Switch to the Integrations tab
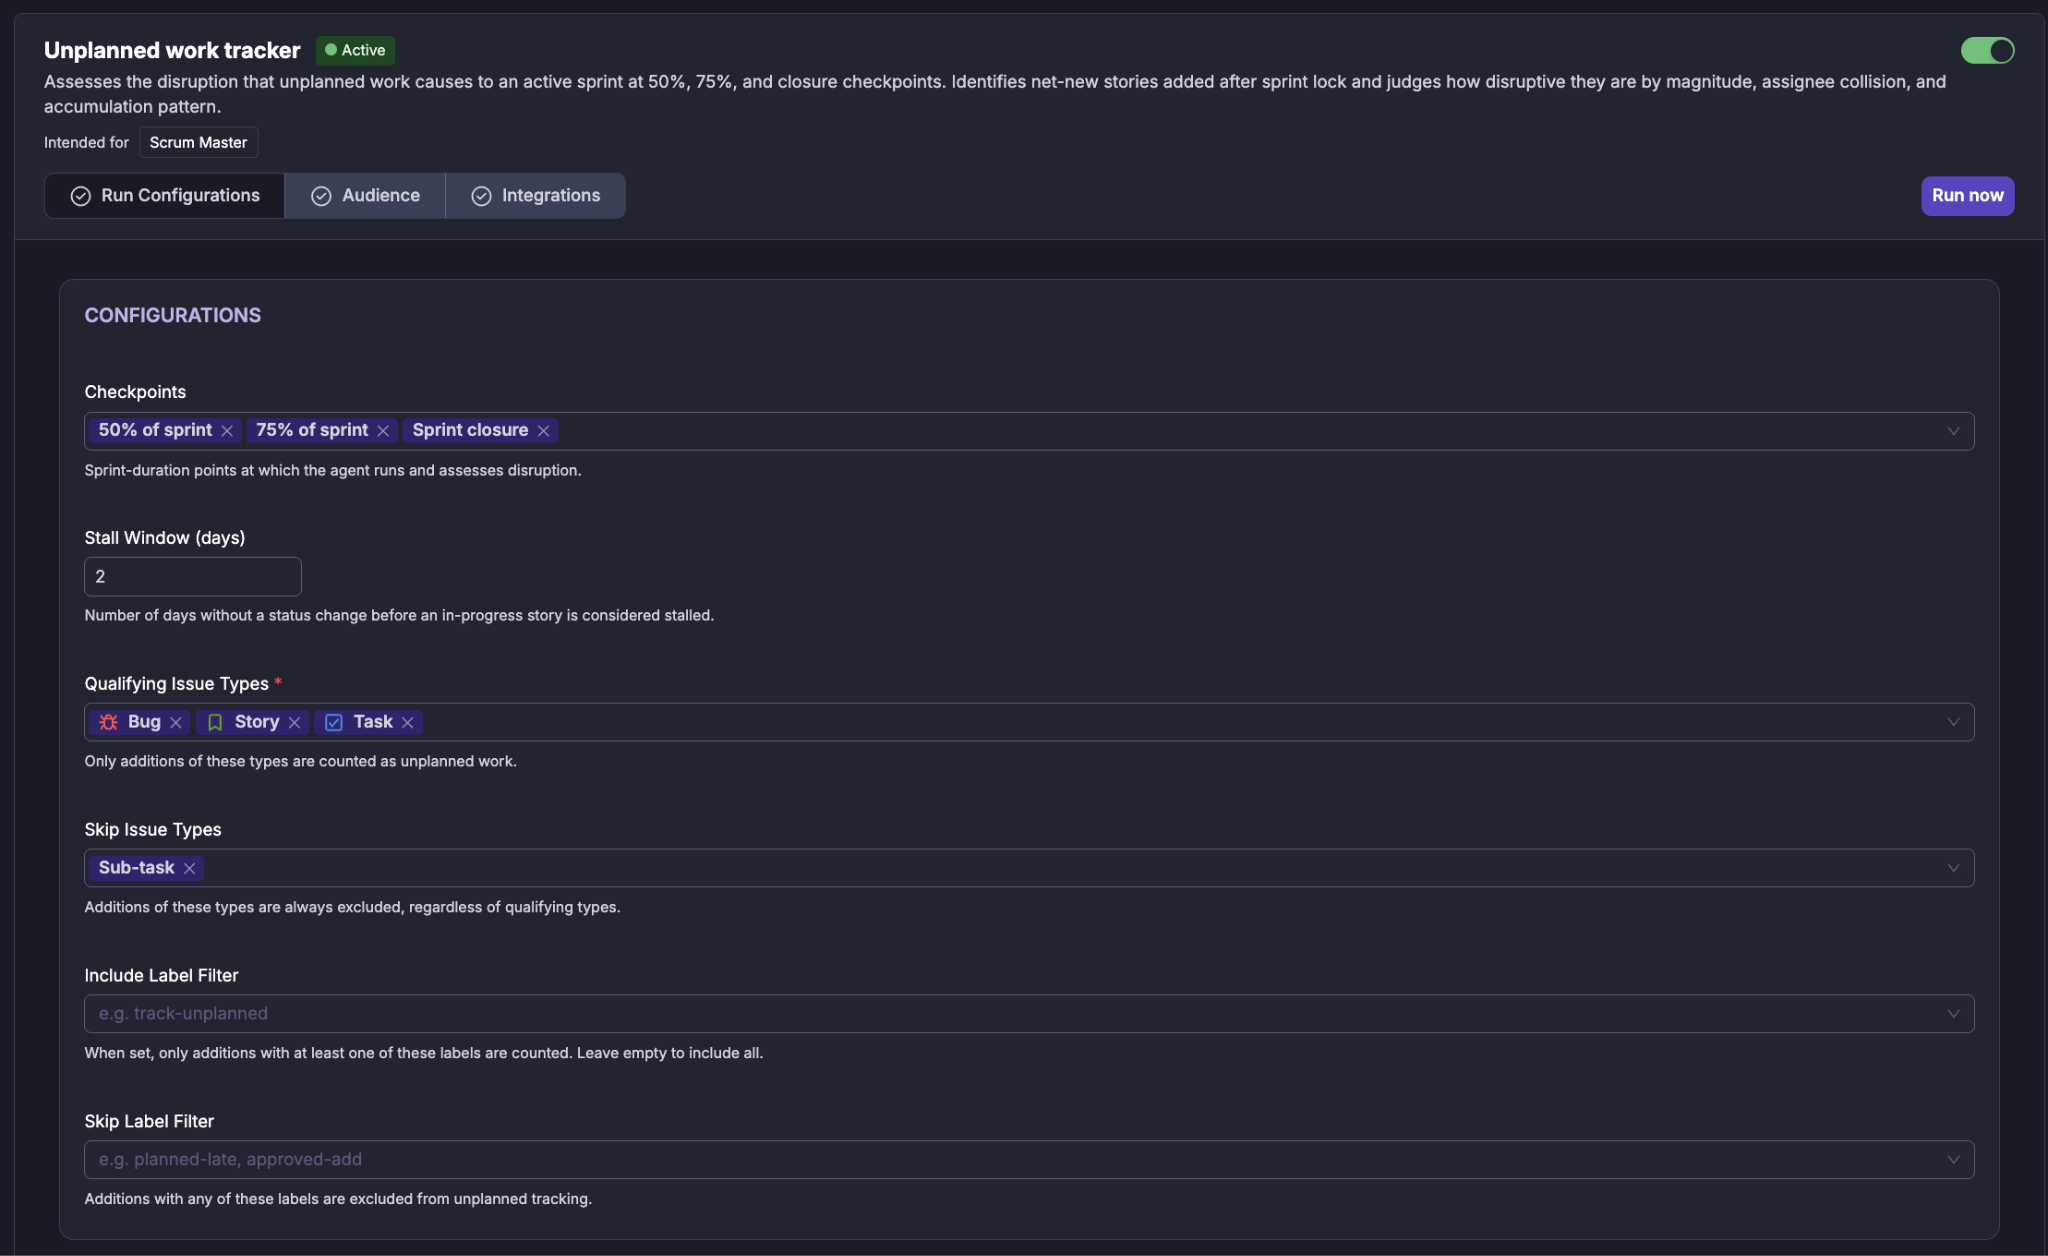The width and height of the screenshot is (2048, 1256). [x=536, y=195]
